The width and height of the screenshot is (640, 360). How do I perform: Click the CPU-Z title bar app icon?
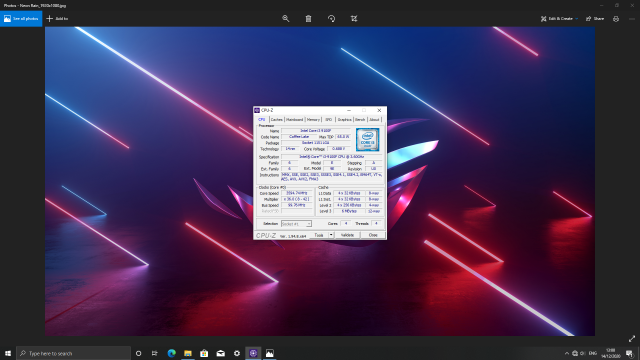[257, 110]
